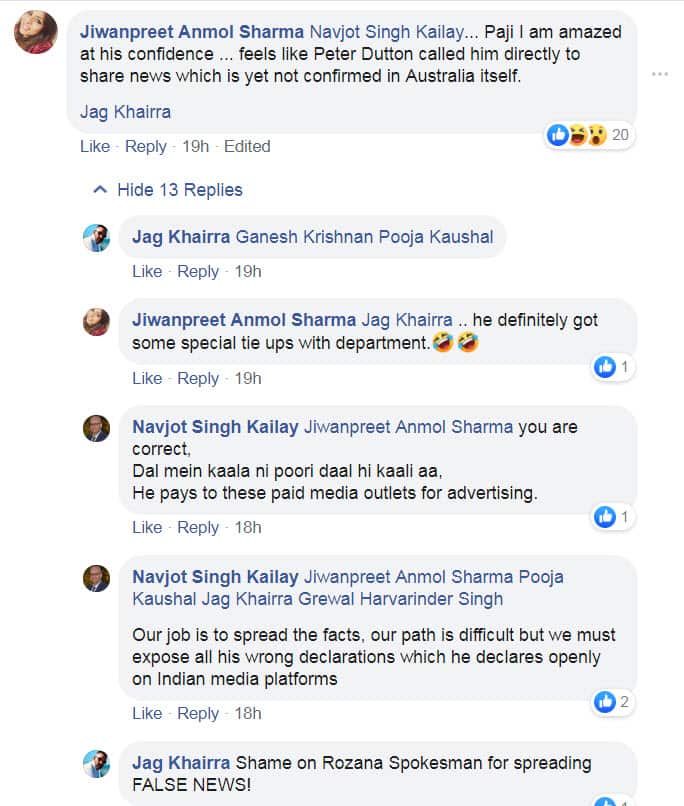Click the thumbs-up reaction icon on top comment
The height and width of the screenshot is (806, 684).
[557, 134]
